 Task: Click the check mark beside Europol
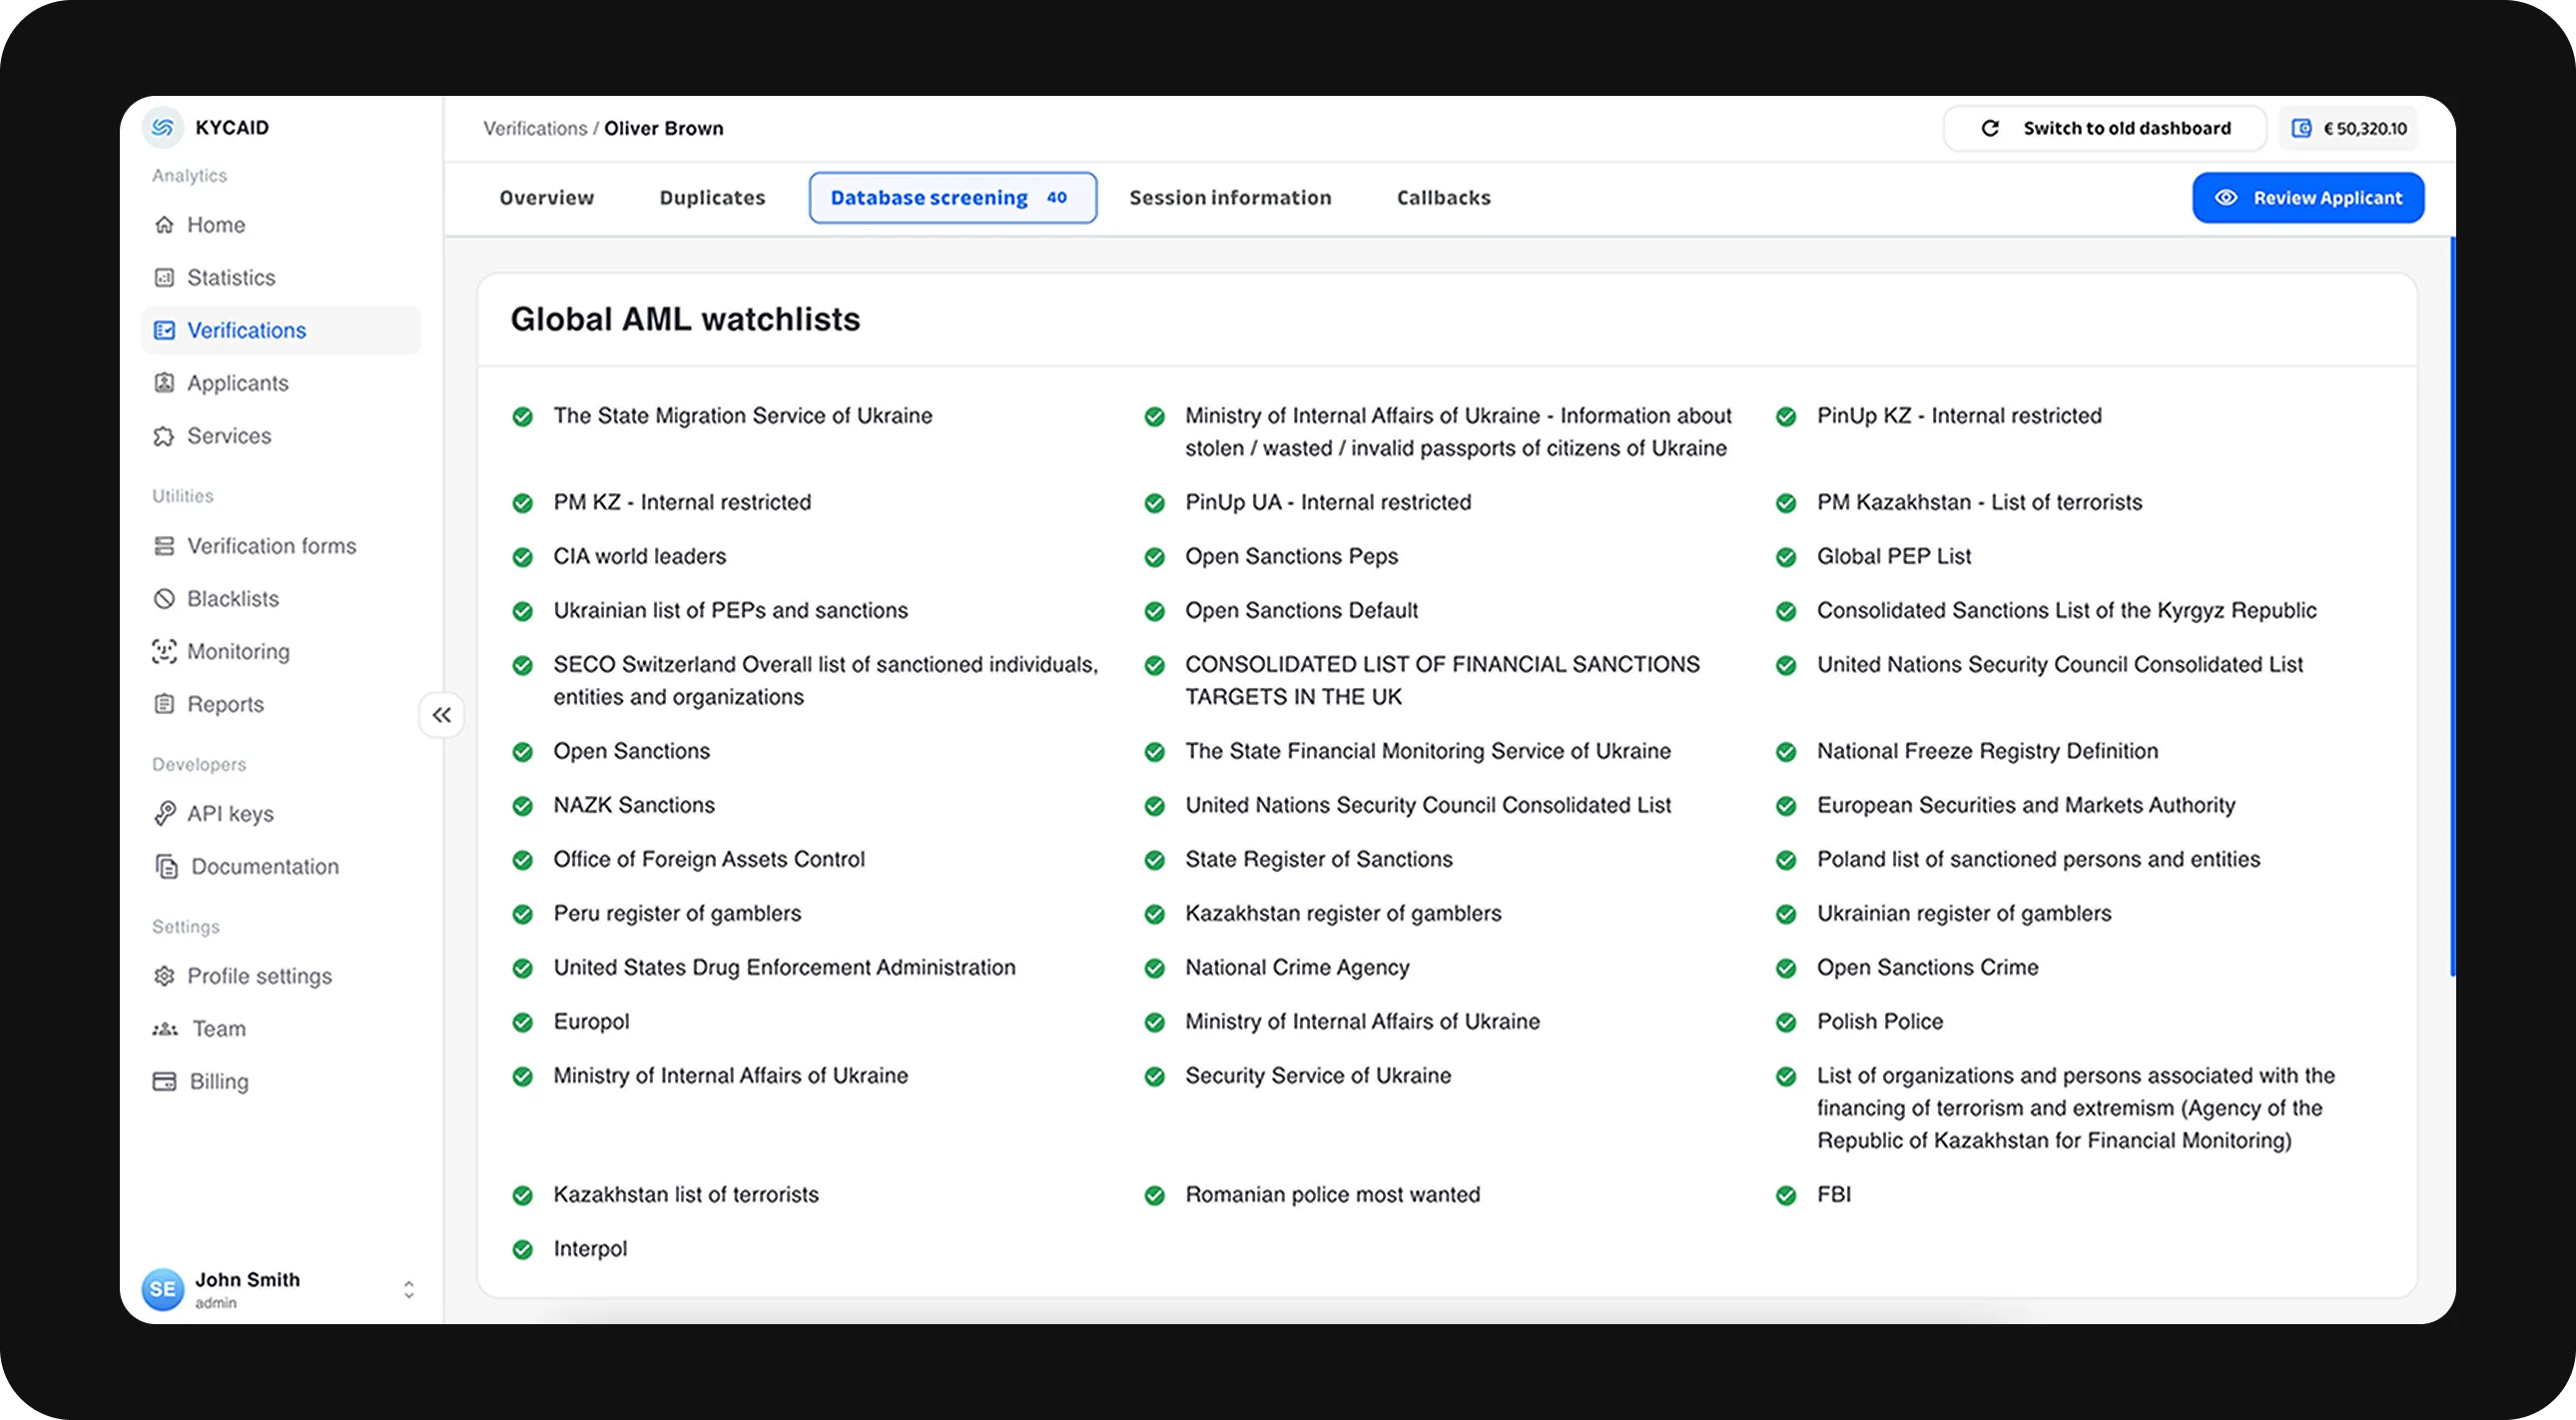pos(522,1022)
